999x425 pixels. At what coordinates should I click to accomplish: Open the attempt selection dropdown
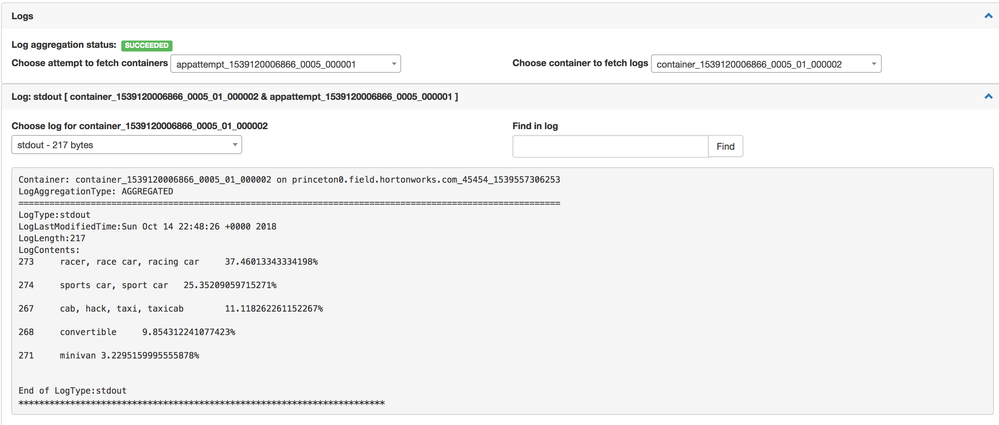tap(286, 64)
